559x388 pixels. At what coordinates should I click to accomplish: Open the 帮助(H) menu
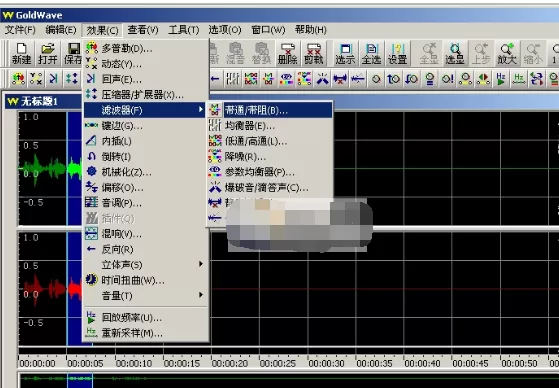point(311,30)
